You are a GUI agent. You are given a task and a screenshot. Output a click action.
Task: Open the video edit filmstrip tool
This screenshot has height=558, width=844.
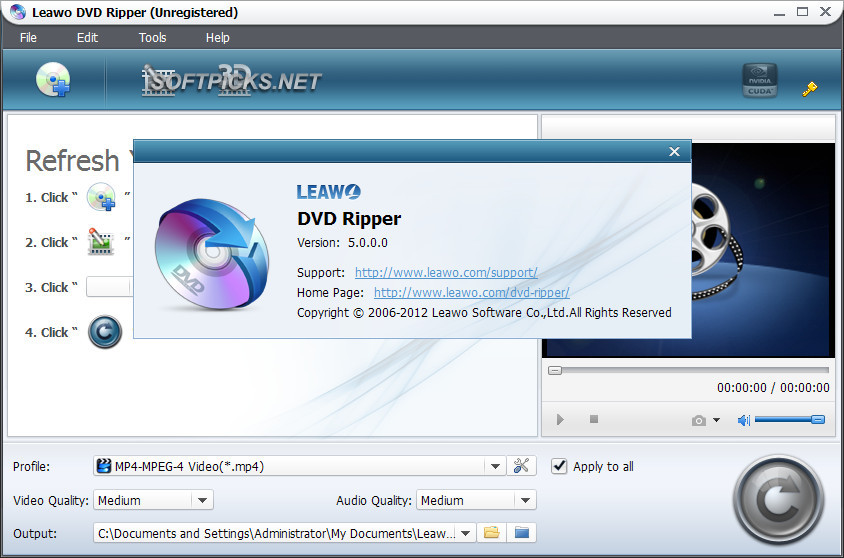[156, 80]
